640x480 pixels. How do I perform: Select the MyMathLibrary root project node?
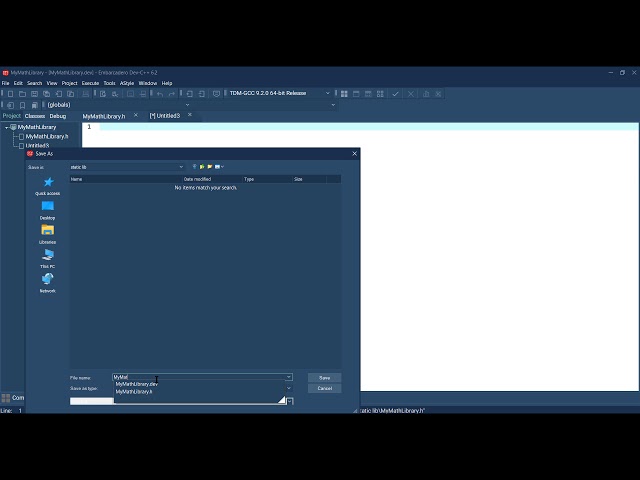pyautogui.click(x=37, y=127)
